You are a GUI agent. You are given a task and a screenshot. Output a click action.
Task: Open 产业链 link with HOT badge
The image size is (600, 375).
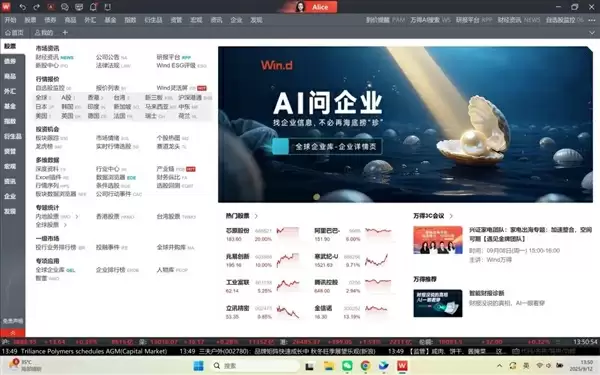pyautogui.click(x=176, y=169)
